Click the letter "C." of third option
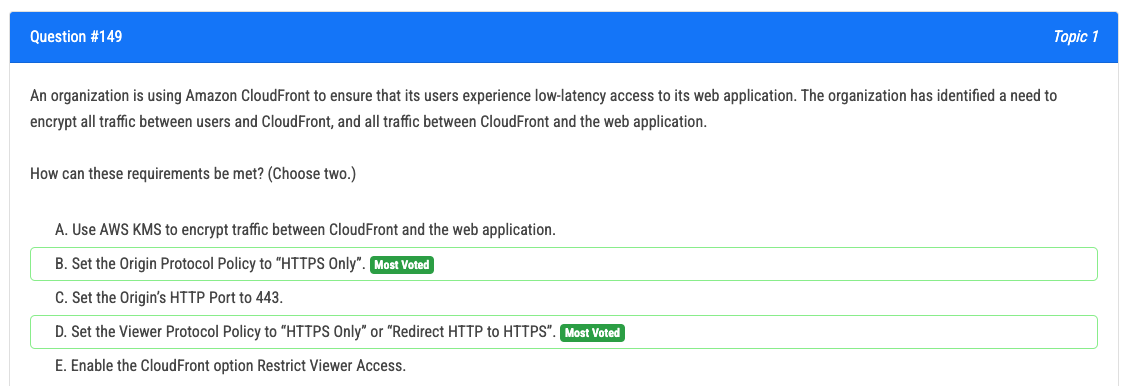 tap(61, 298)
